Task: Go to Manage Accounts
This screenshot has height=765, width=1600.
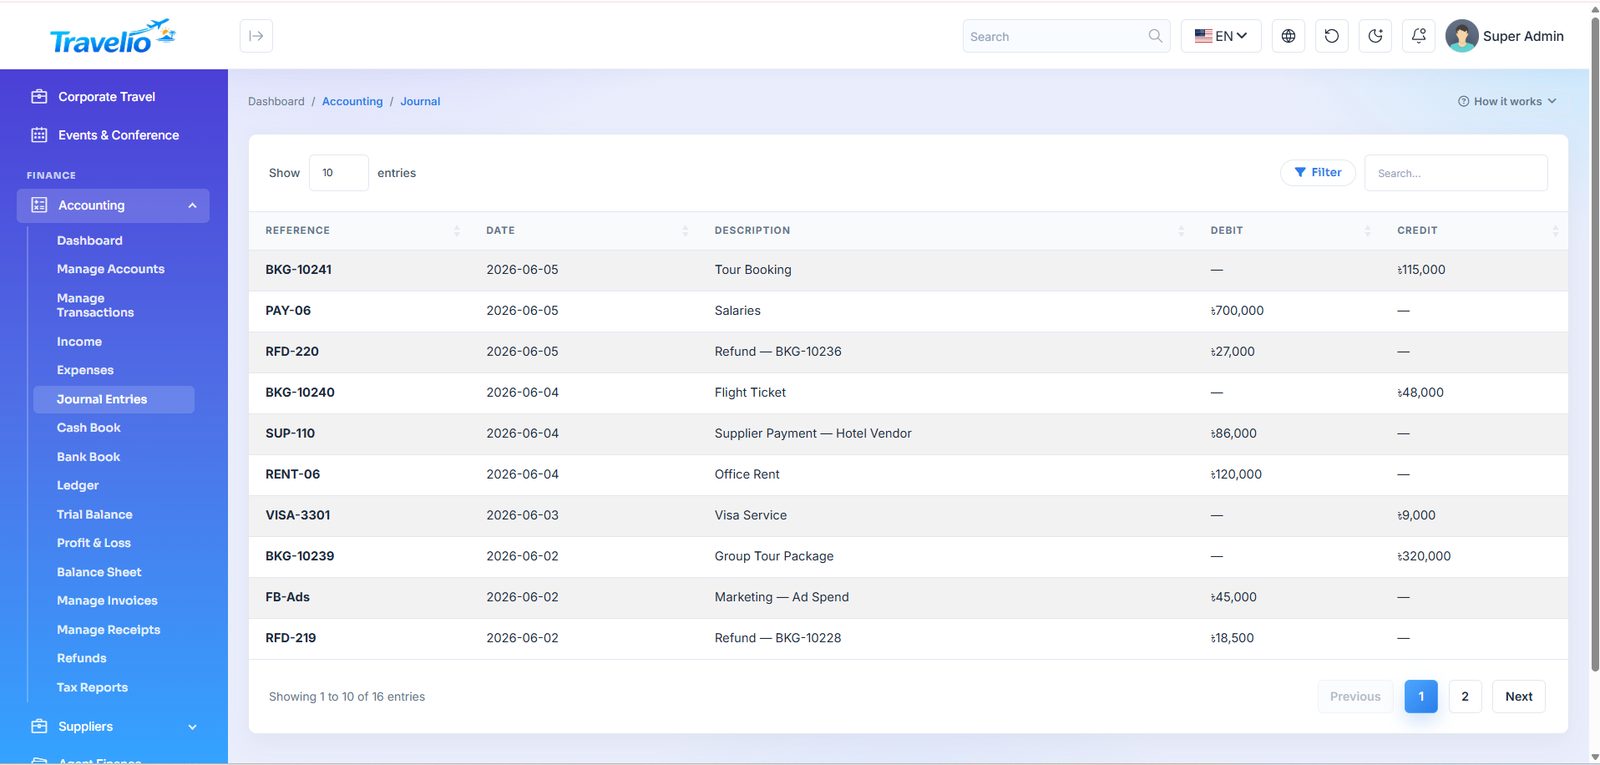Action: pyautogui.click(x=111, y=269)
